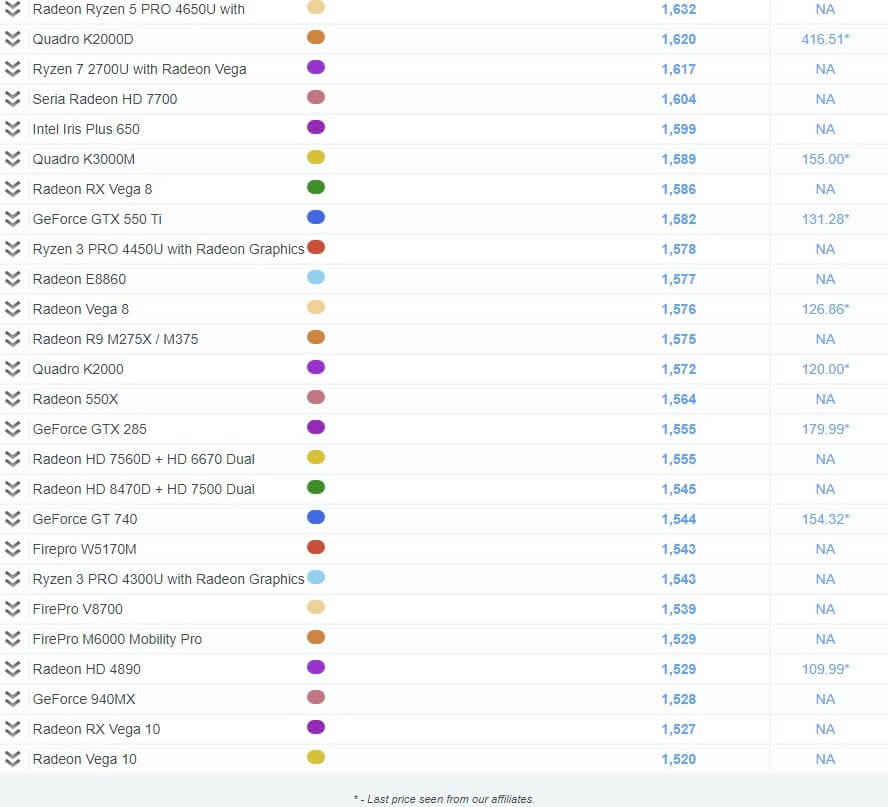Click green swatch beside Radeon RX Vega 8

point(315,187)
